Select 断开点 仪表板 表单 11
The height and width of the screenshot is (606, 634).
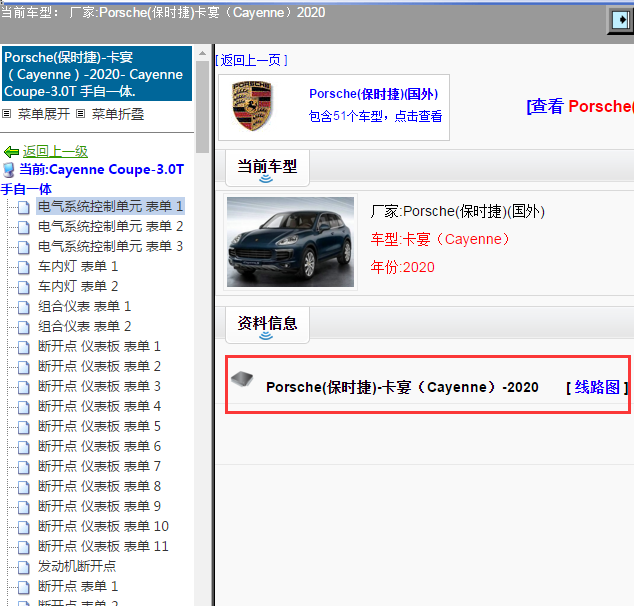pyautogui.click(x=104, y=547)
